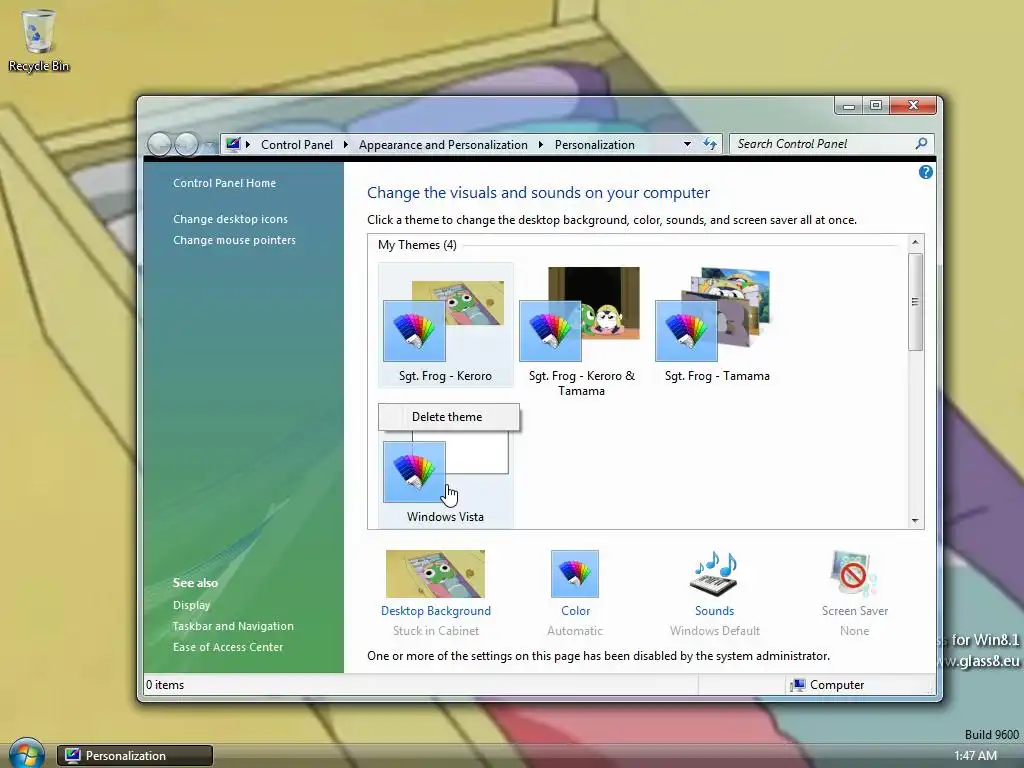Click the 1:47 AM taskbar clock
The width and height of the screenshot is (1024, 768).
[975, 756]
